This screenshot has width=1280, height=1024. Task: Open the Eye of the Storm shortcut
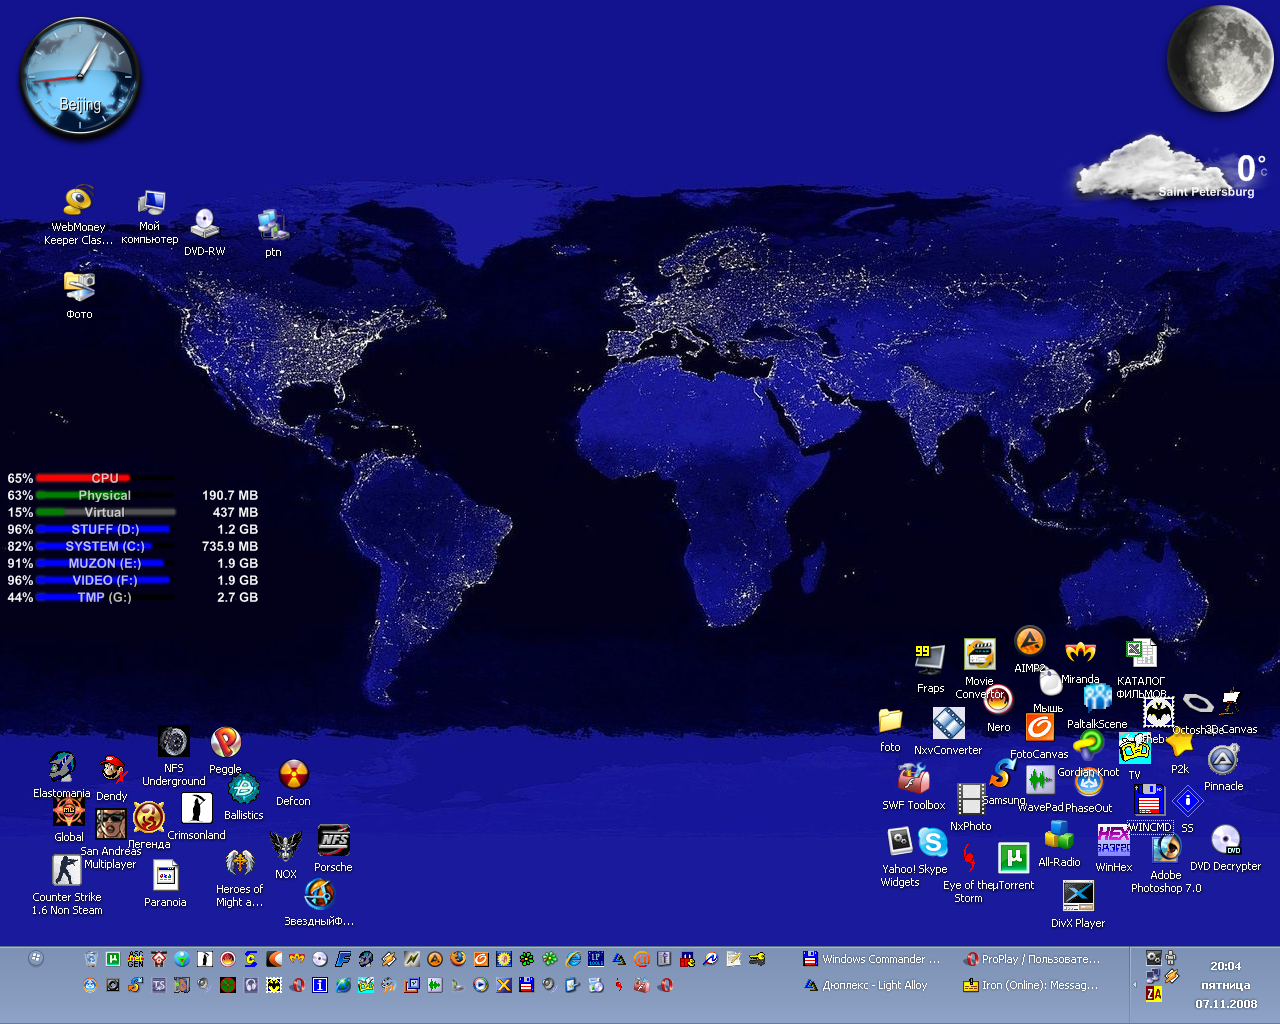tap(968, 859)
